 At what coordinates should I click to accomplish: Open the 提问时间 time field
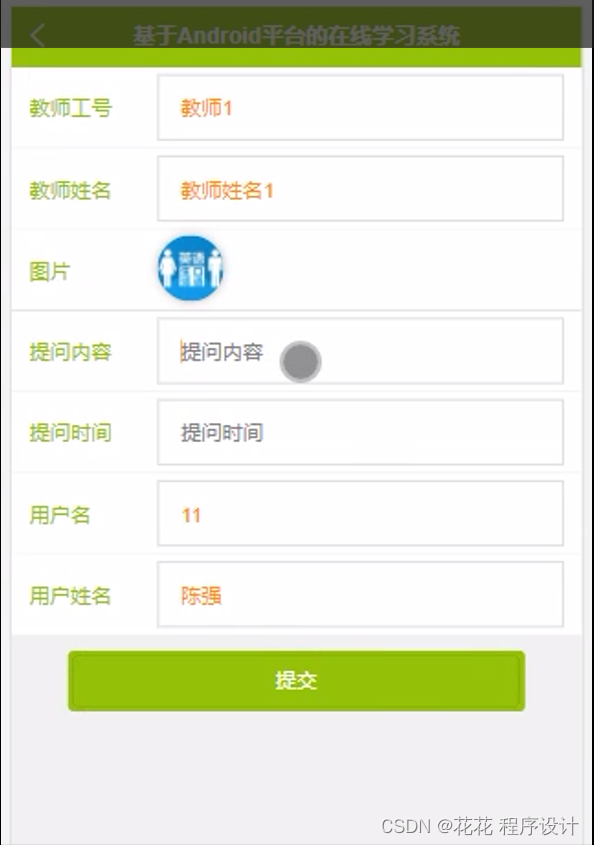tap(360, 432)
